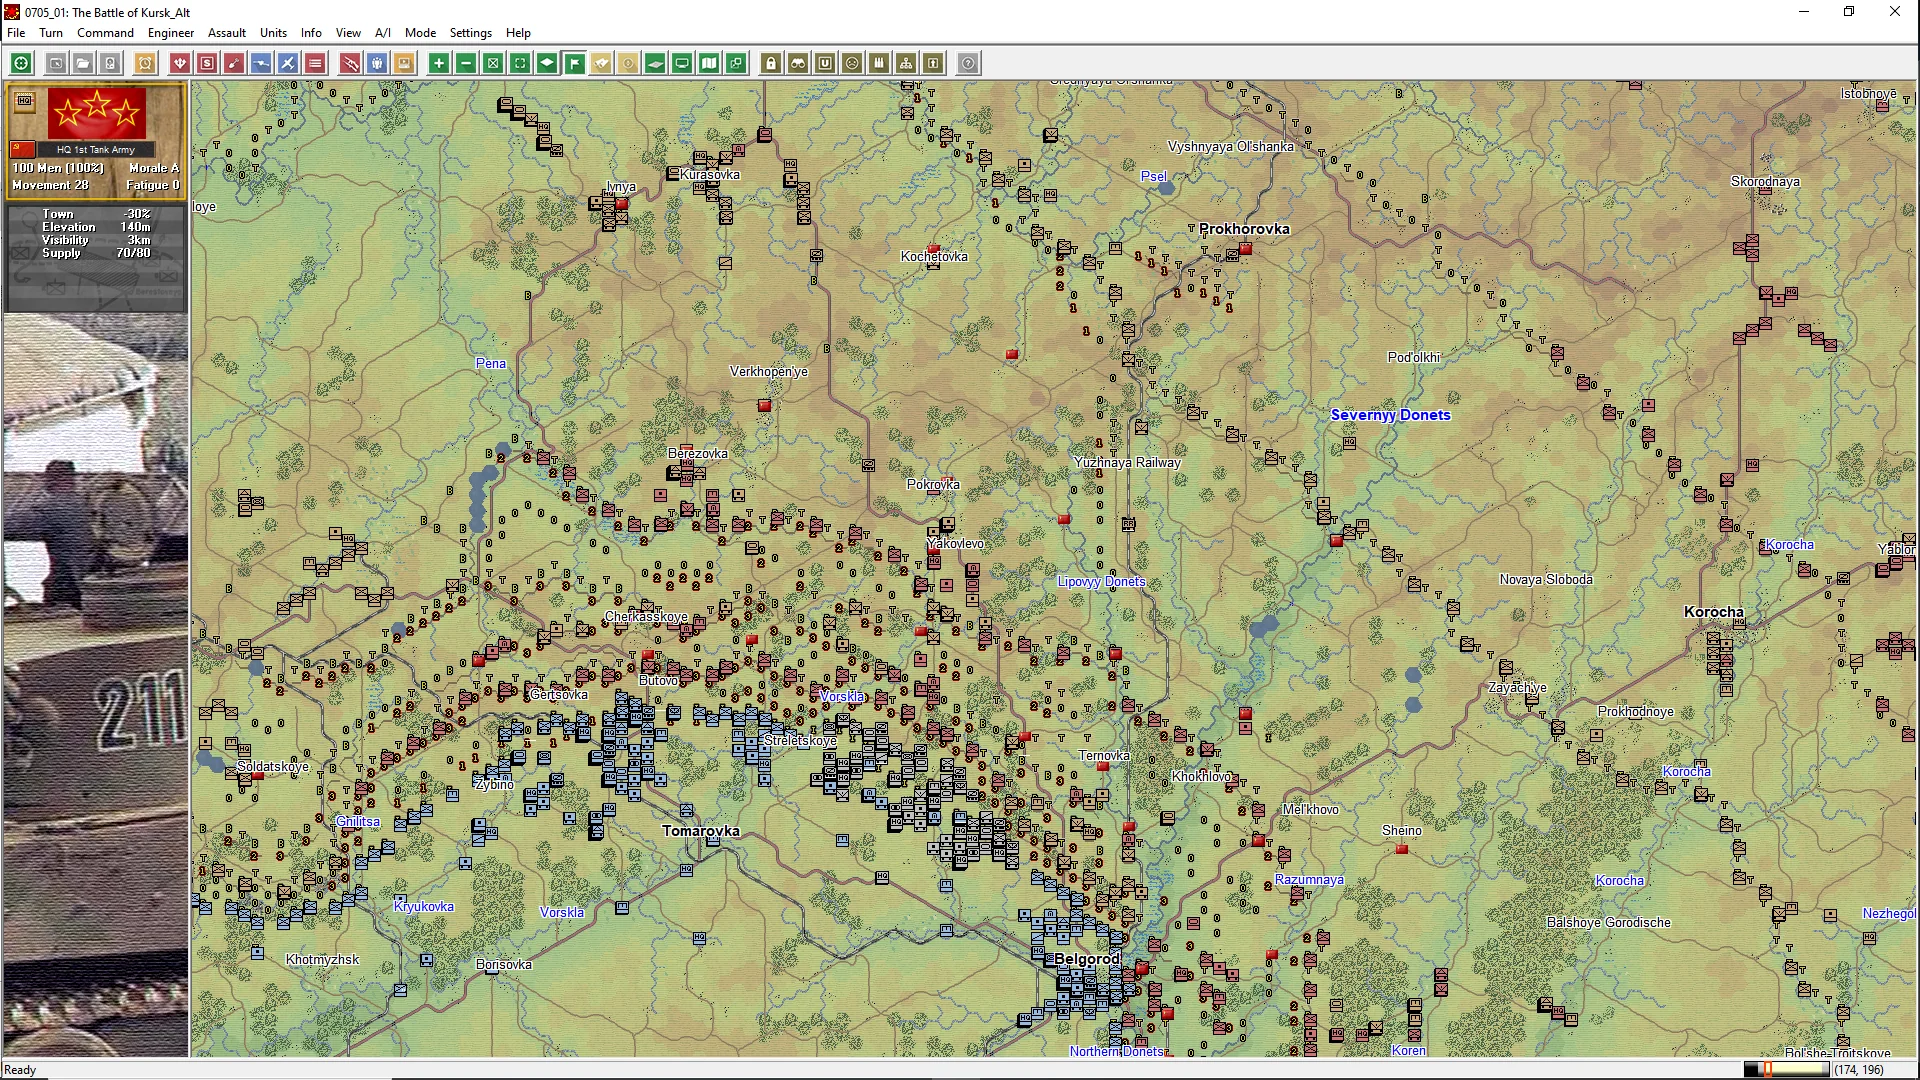Click the zoom in plus toolbar icon
This screenshot has width=1920, height=1080.
pos(438,63)
